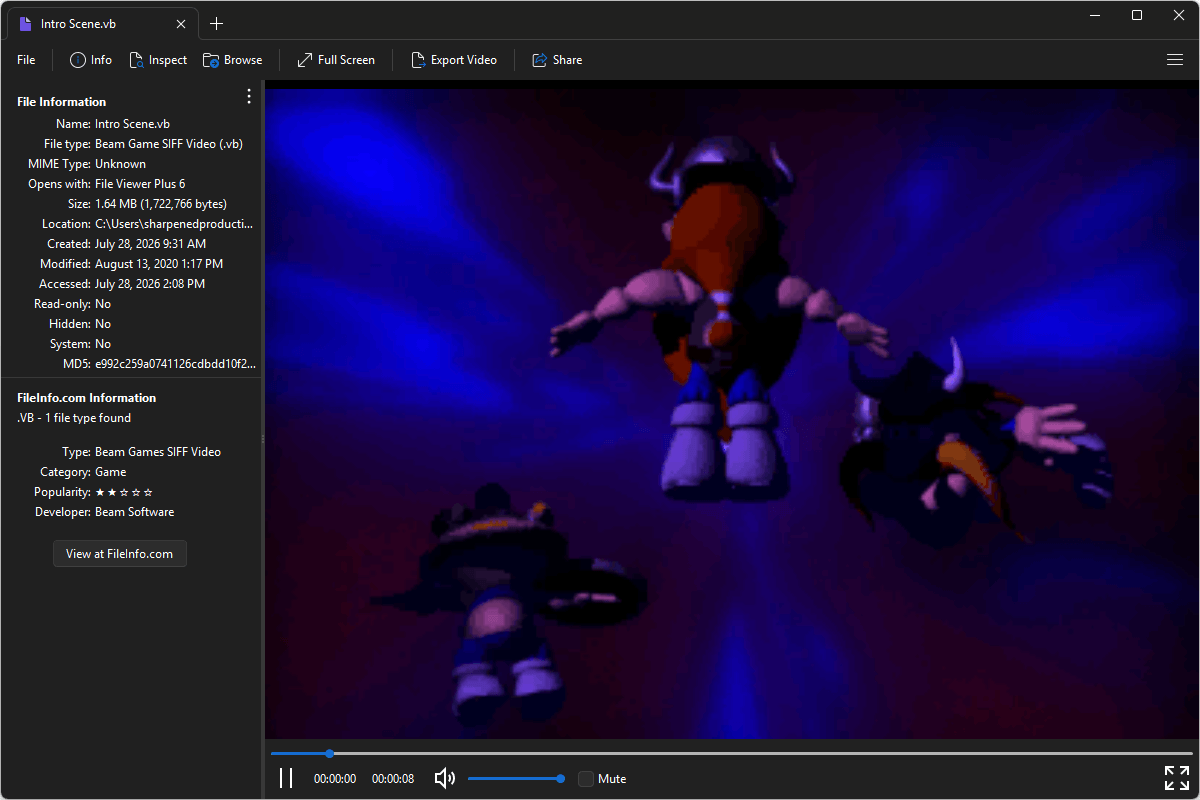Screen dimensions: 1200x800
Task: Click the sidebar splitter handle
Action: 263,439
